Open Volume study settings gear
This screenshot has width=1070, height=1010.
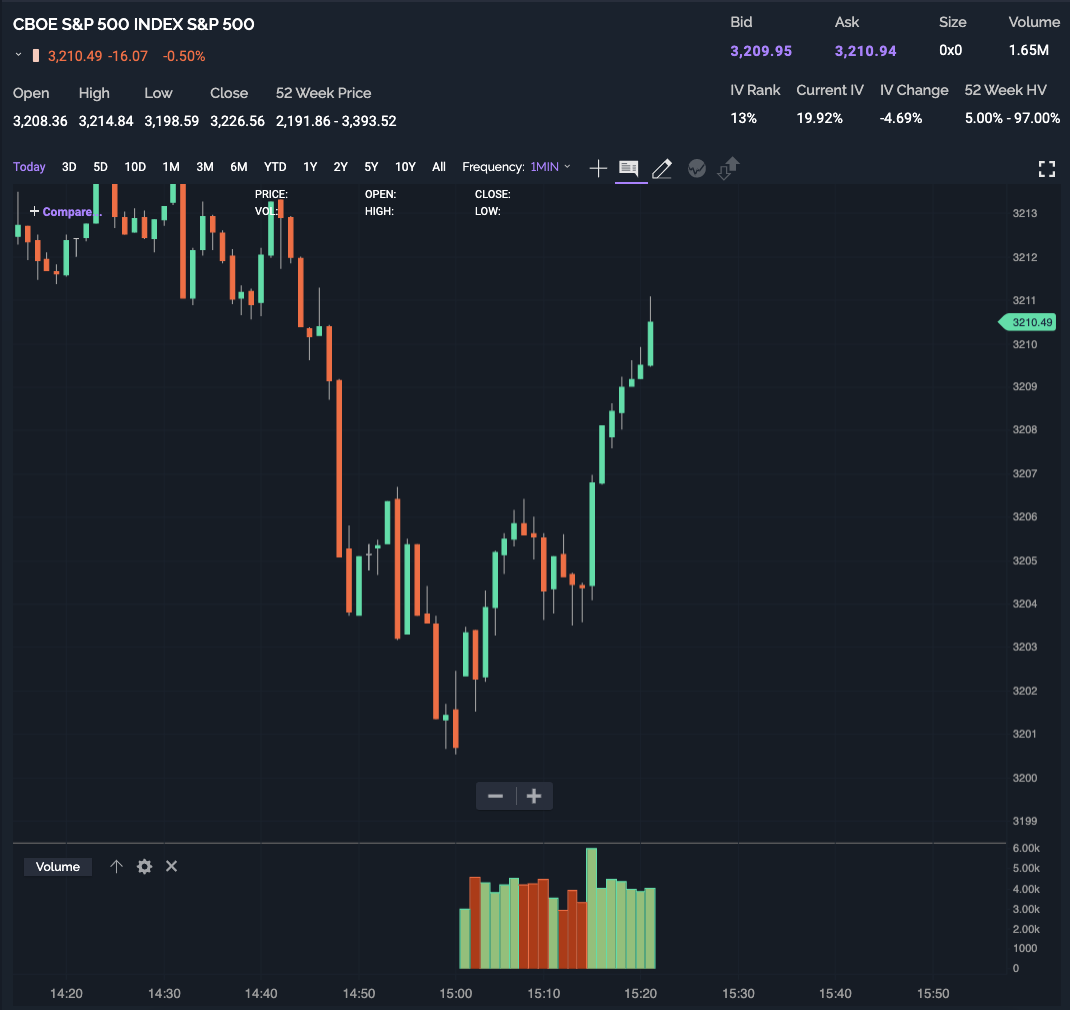point(144,867)
